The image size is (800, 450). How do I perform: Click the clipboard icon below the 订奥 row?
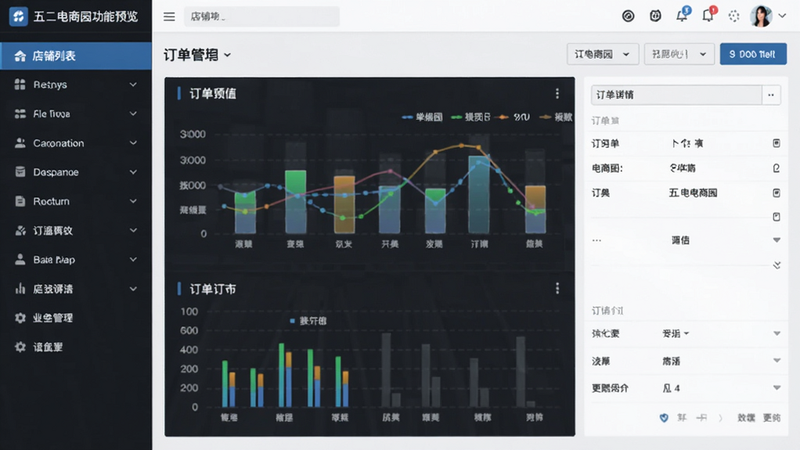coord(776,217)
